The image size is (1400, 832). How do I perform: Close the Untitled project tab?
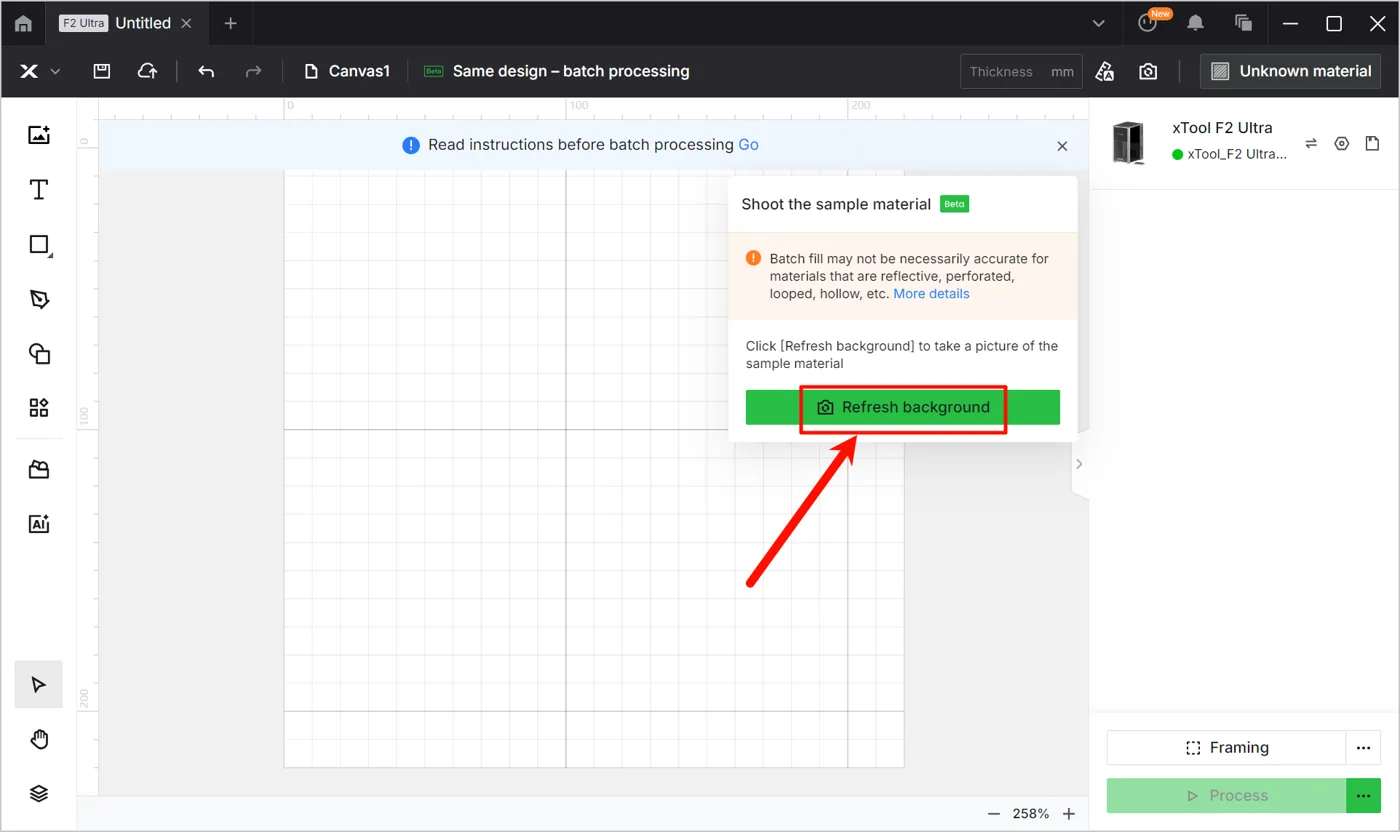(186, 23)
